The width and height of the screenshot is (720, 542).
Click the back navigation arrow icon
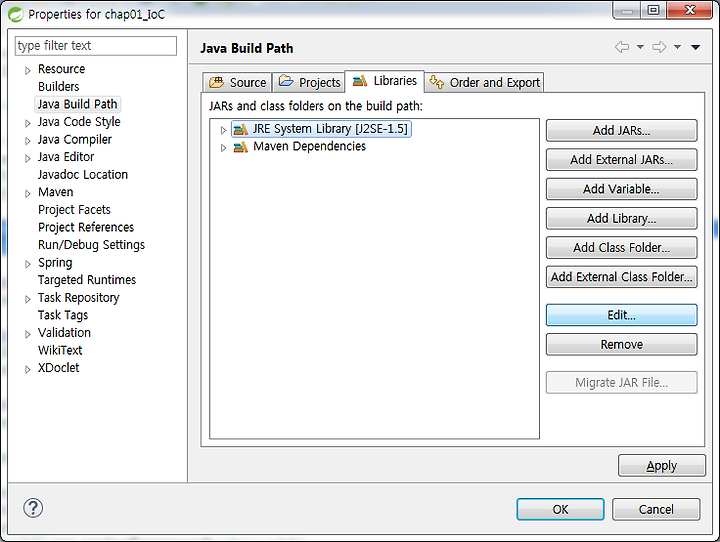point(622,47)
